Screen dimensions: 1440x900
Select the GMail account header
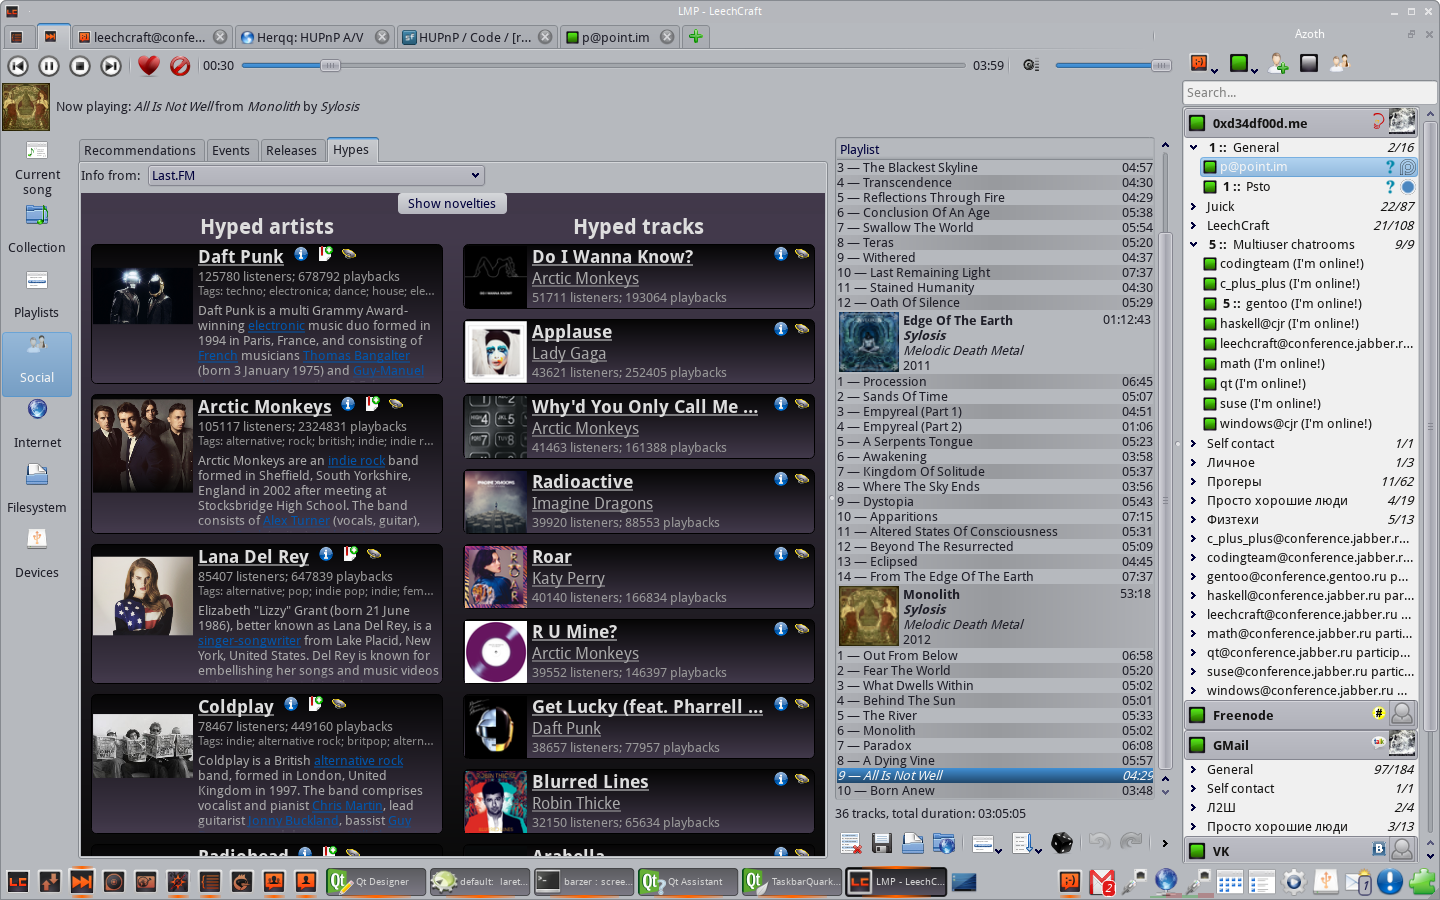click(x=1302, y=745)
